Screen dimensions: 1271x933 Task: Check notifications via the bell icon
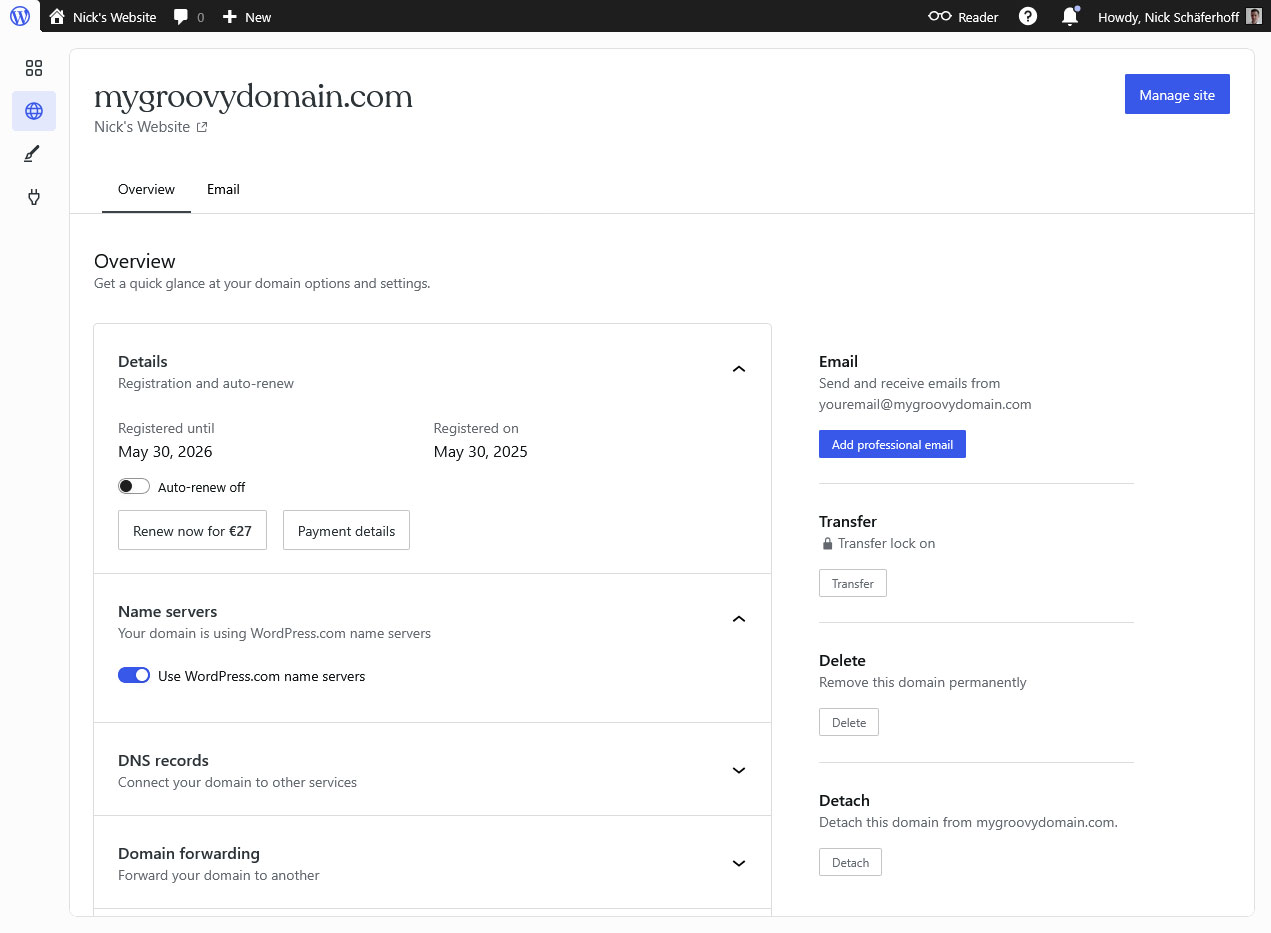(1069, 17)
